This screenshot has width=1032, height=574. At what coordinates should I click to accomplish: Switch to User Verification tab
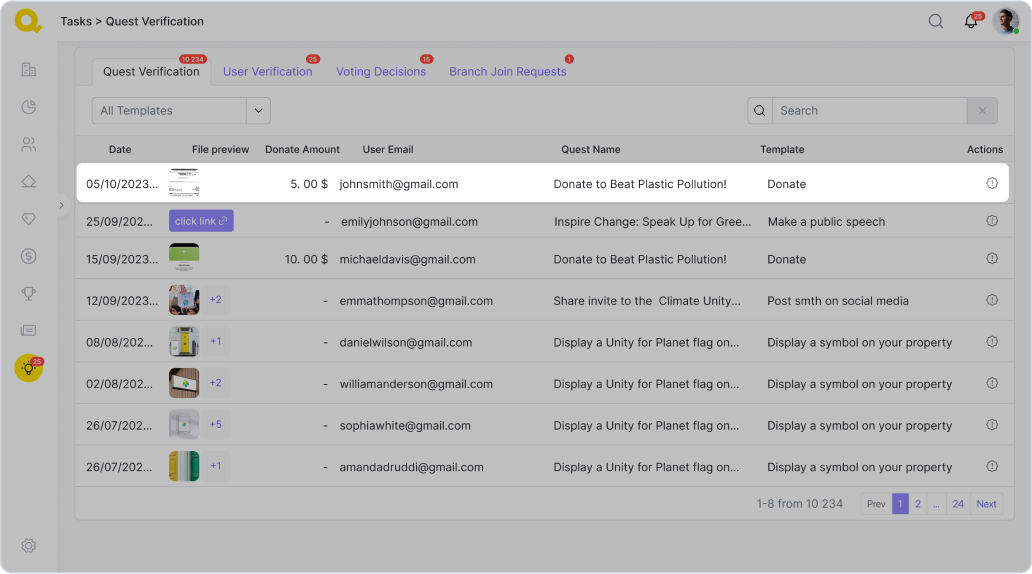click(x=267, y=72)
